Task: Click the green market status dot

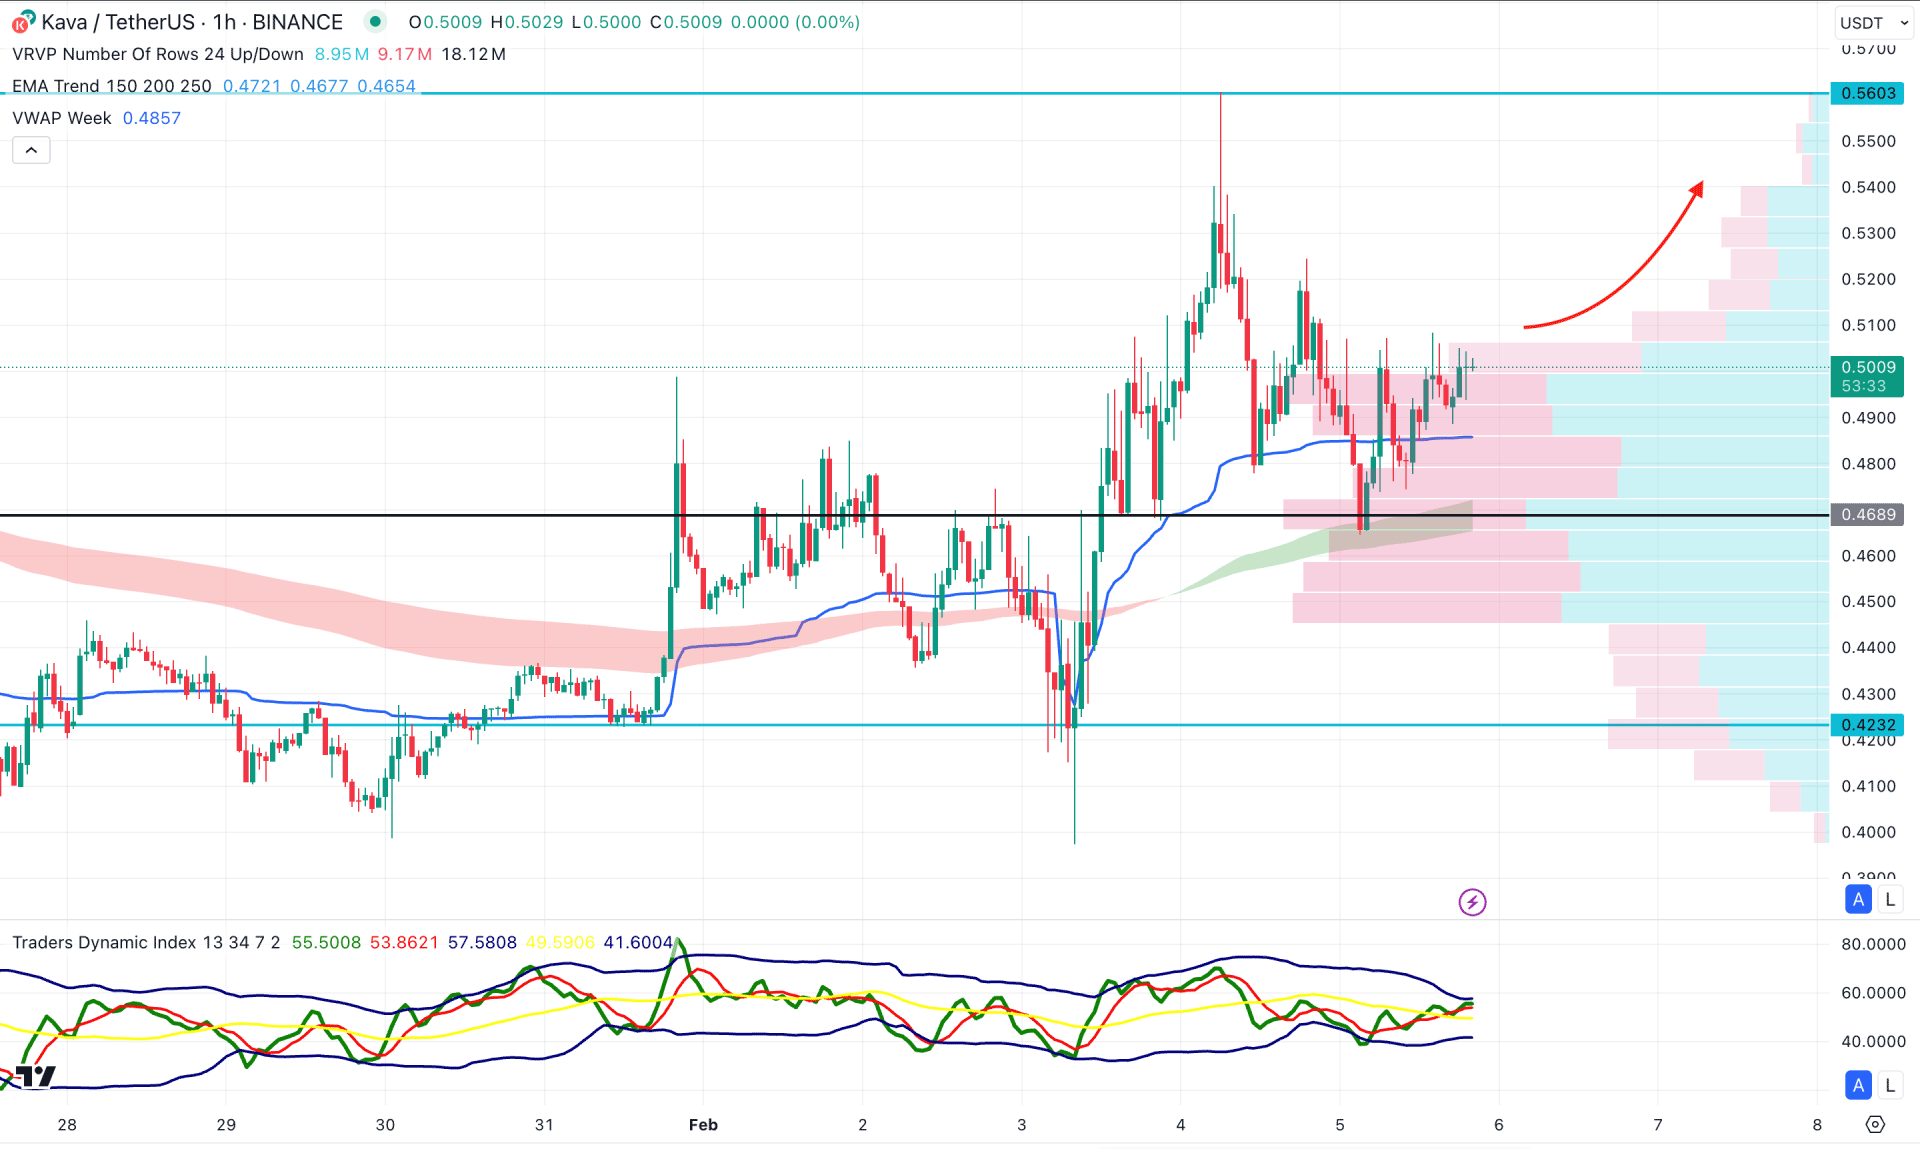Action: tap(375, 21)
